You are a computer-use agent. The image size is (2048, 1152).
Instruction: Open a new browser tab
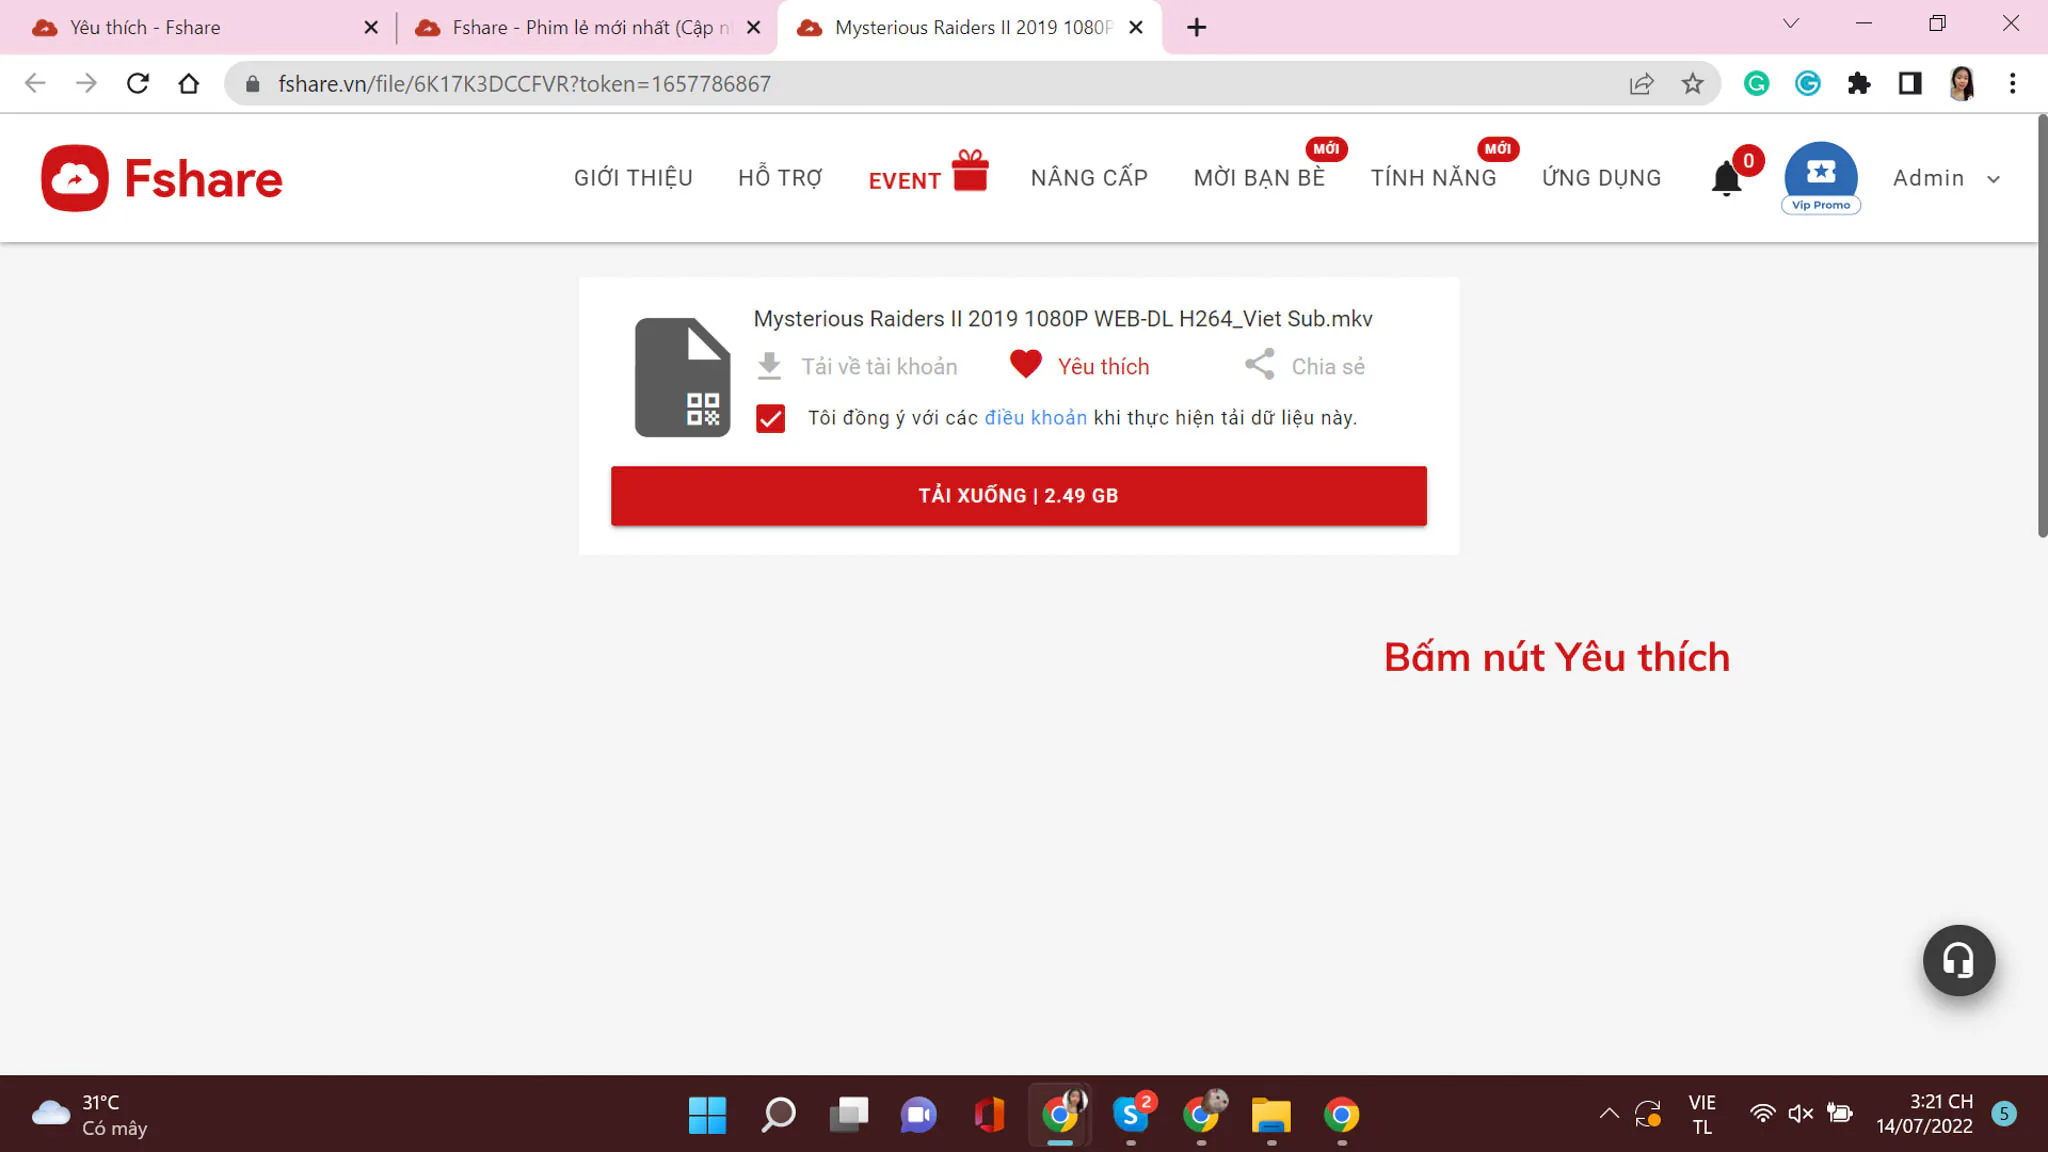(x=1196, y=27)
